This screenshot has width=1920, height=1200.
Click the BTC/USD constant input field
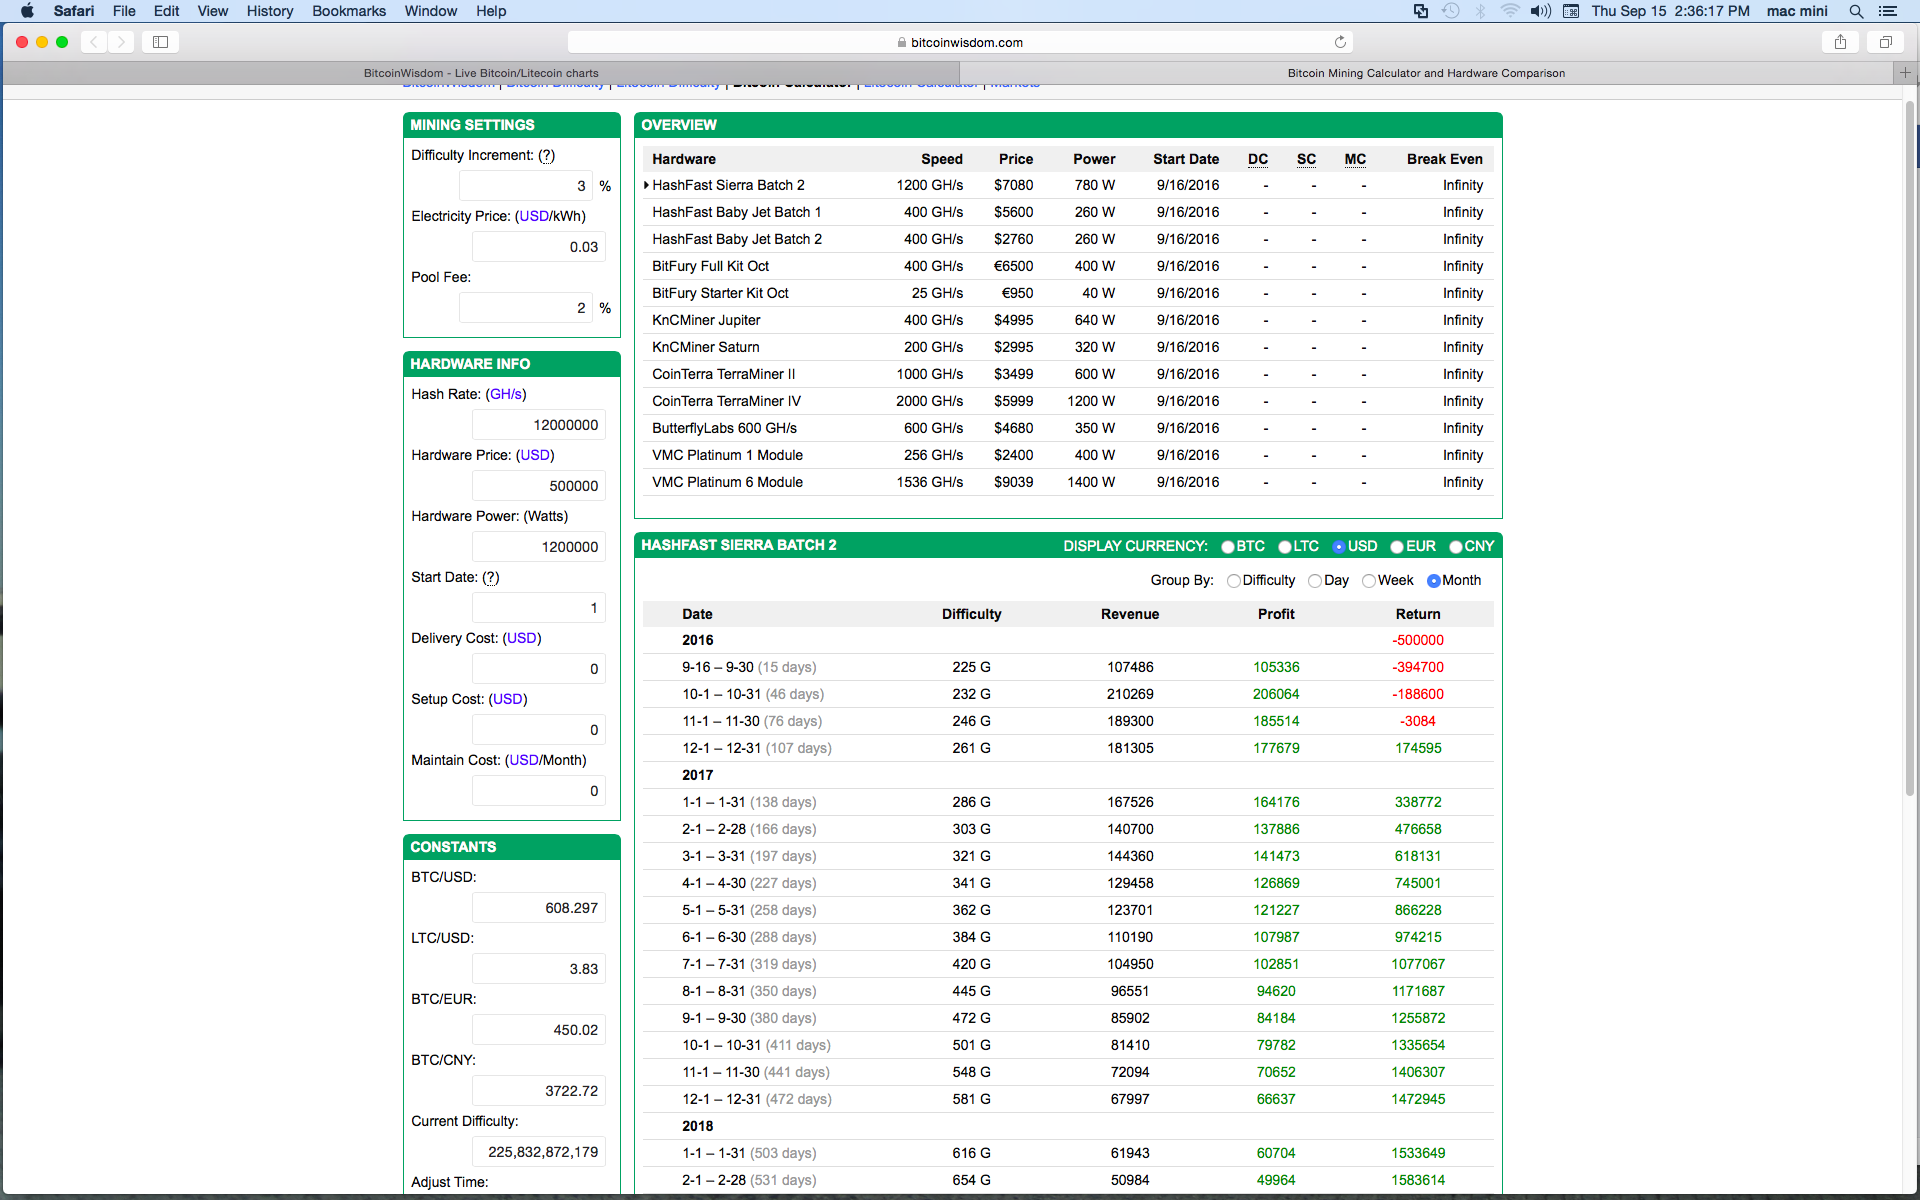click(x=539, y=908)
